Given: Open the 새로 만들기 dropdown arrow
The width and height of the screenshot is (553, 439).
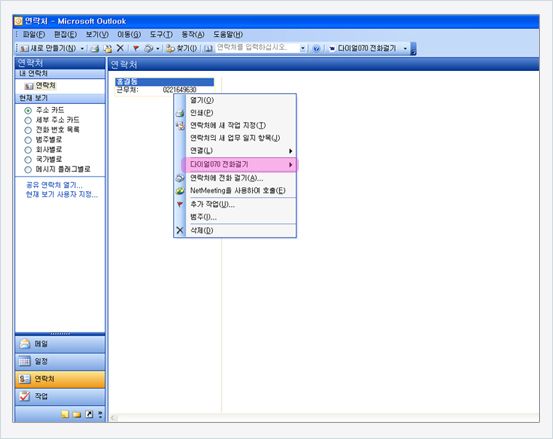Looking at the screenshot, I should 82,49.
